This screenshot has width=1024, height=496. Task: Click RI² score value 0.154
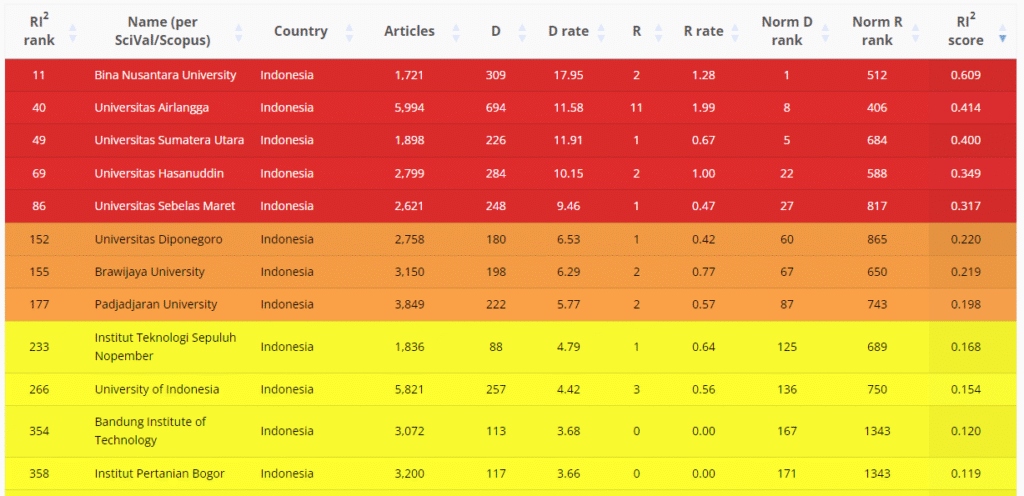(x=965, y=390)
